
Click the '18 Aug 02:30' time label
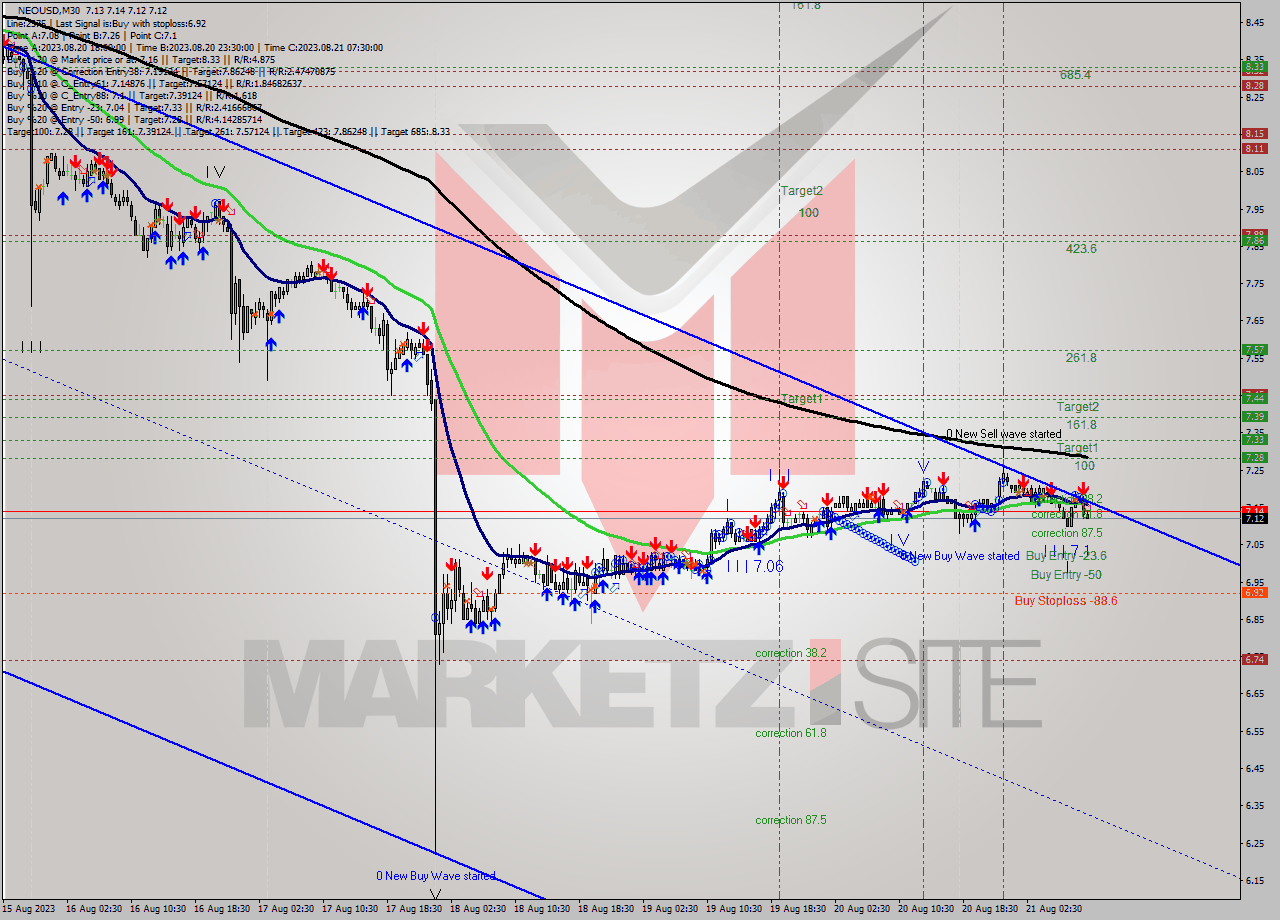point(479,909)
